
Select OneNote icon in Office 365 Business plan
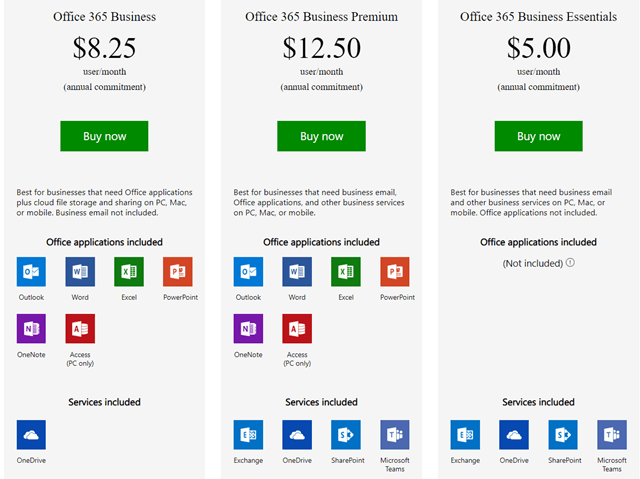(x=31, y=328)
